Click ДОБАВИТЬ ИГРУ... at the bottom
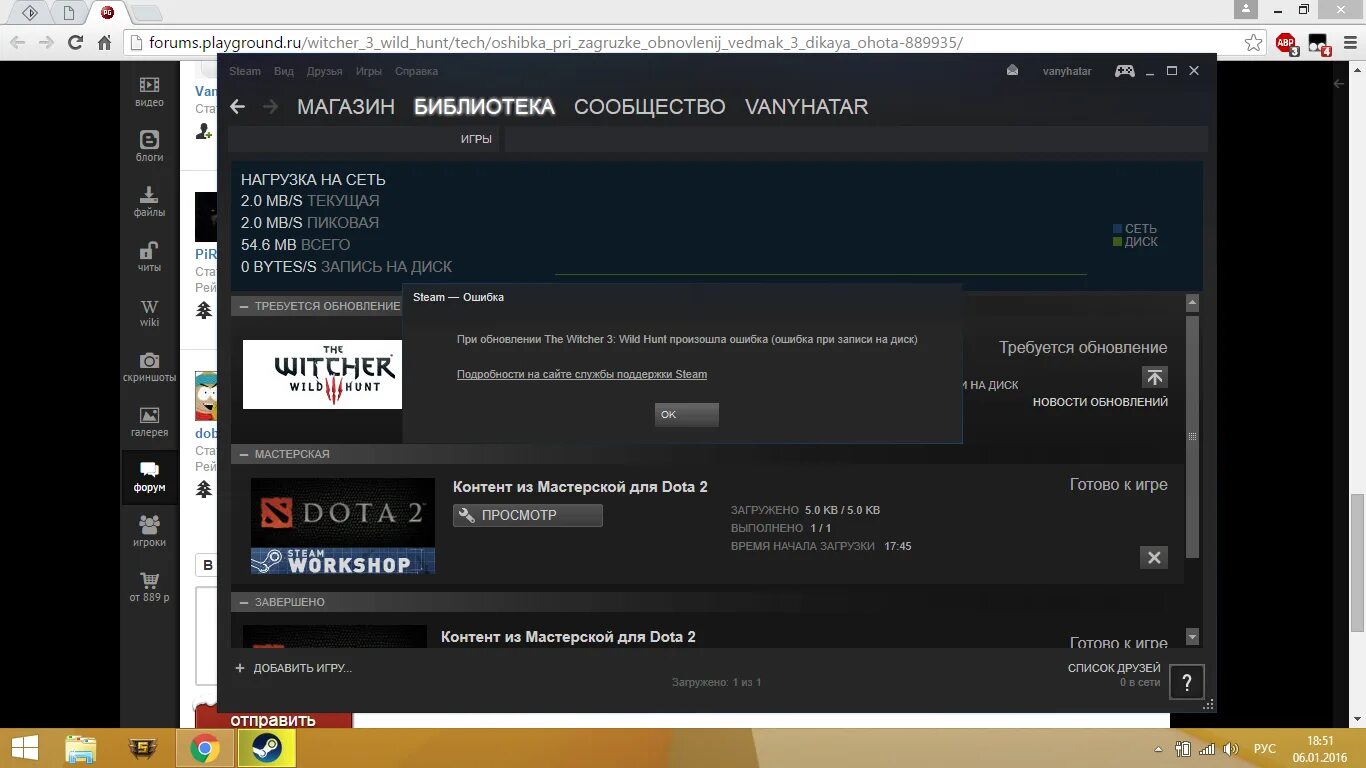This screenshot has width=1366, height=768. (302, 668)
